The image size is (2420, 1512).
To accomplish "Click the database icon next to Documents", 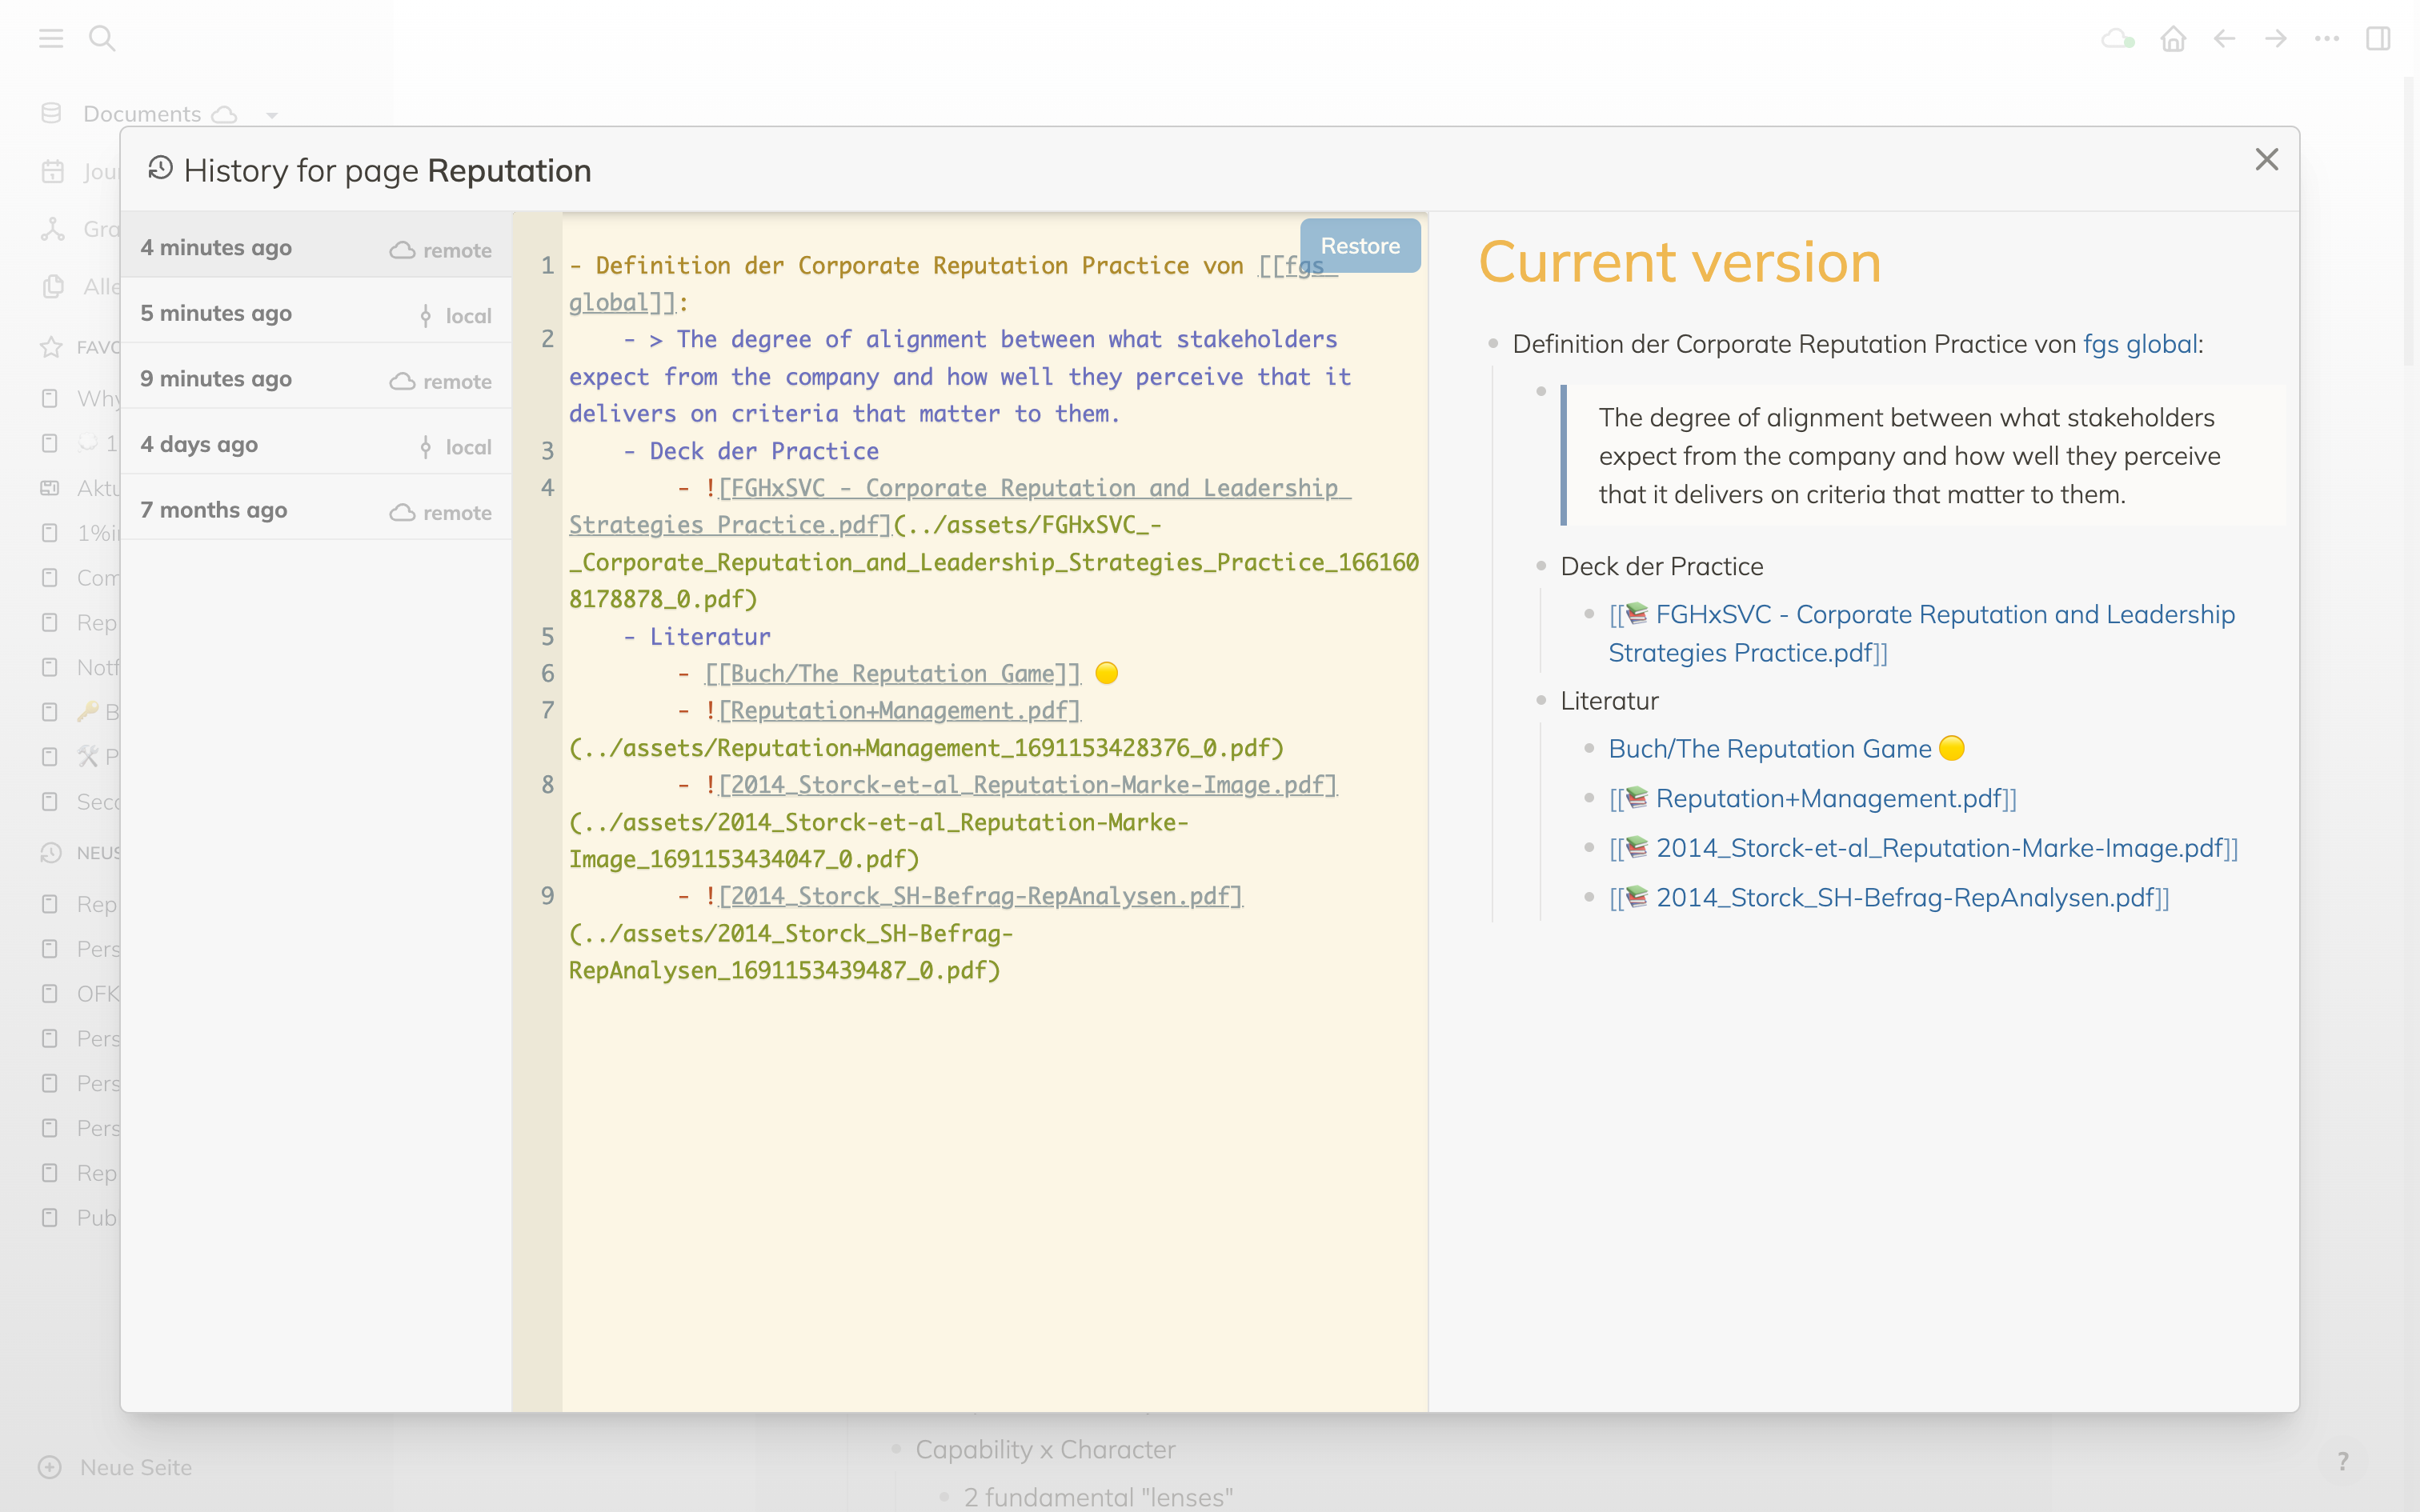I will click(x=53, y=113).
